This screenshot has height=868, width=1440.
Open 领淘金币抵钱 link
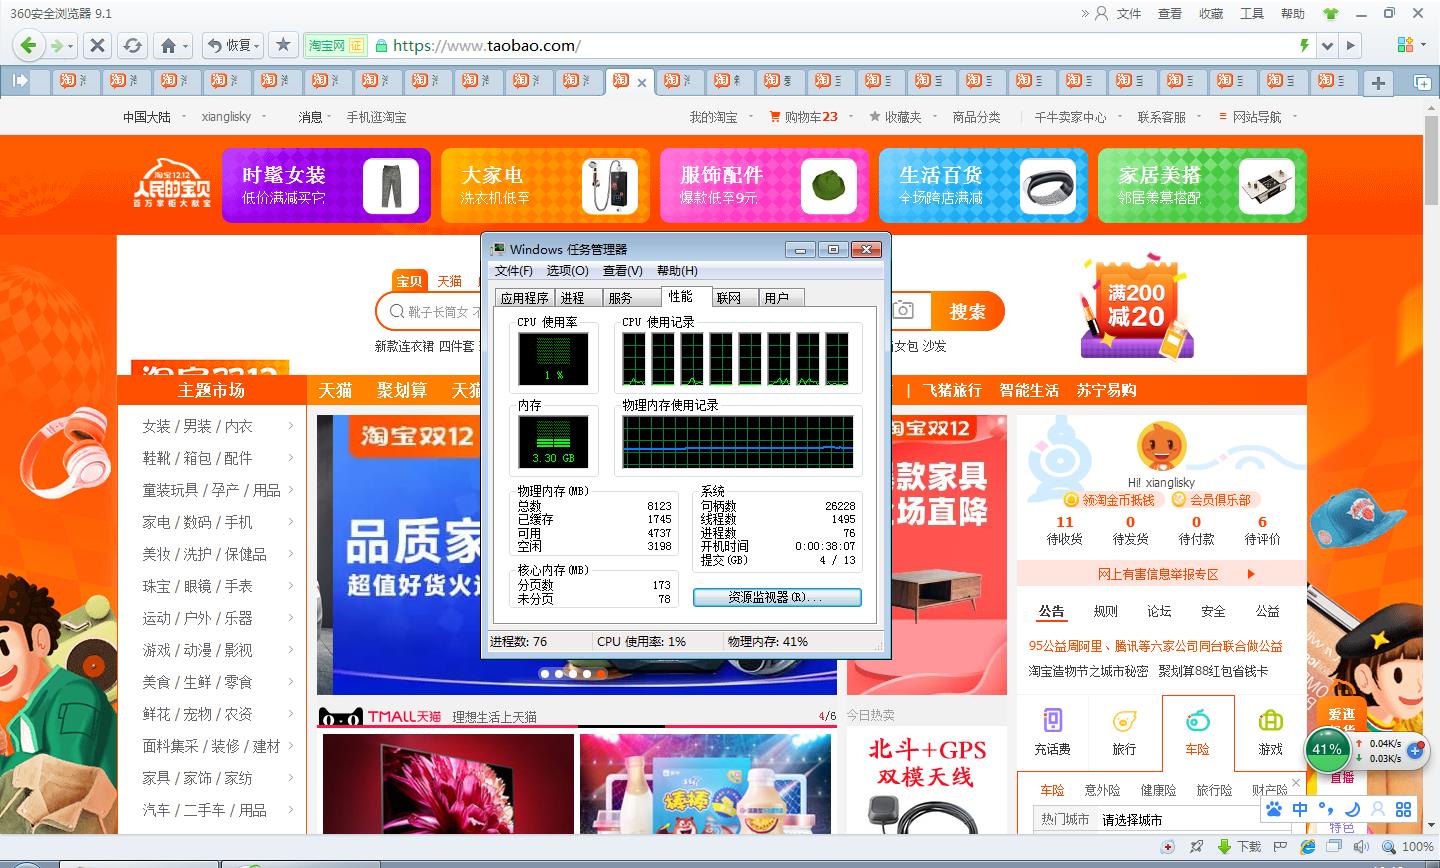pyautogui.click(x=1110, y=500)
